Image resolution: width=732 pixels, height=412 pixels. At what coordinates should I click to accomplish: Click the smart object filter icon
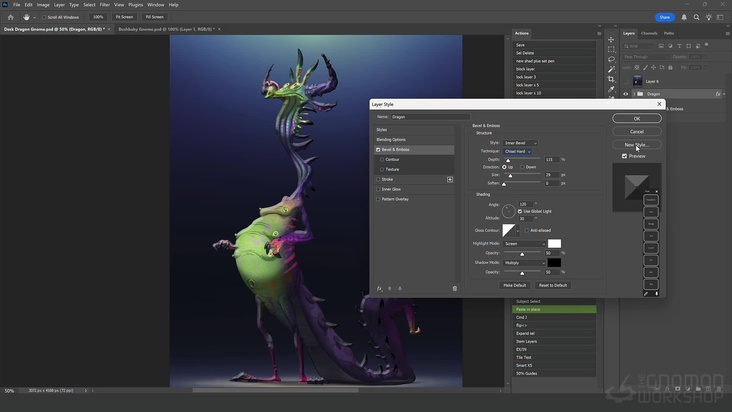pos(698,46)
